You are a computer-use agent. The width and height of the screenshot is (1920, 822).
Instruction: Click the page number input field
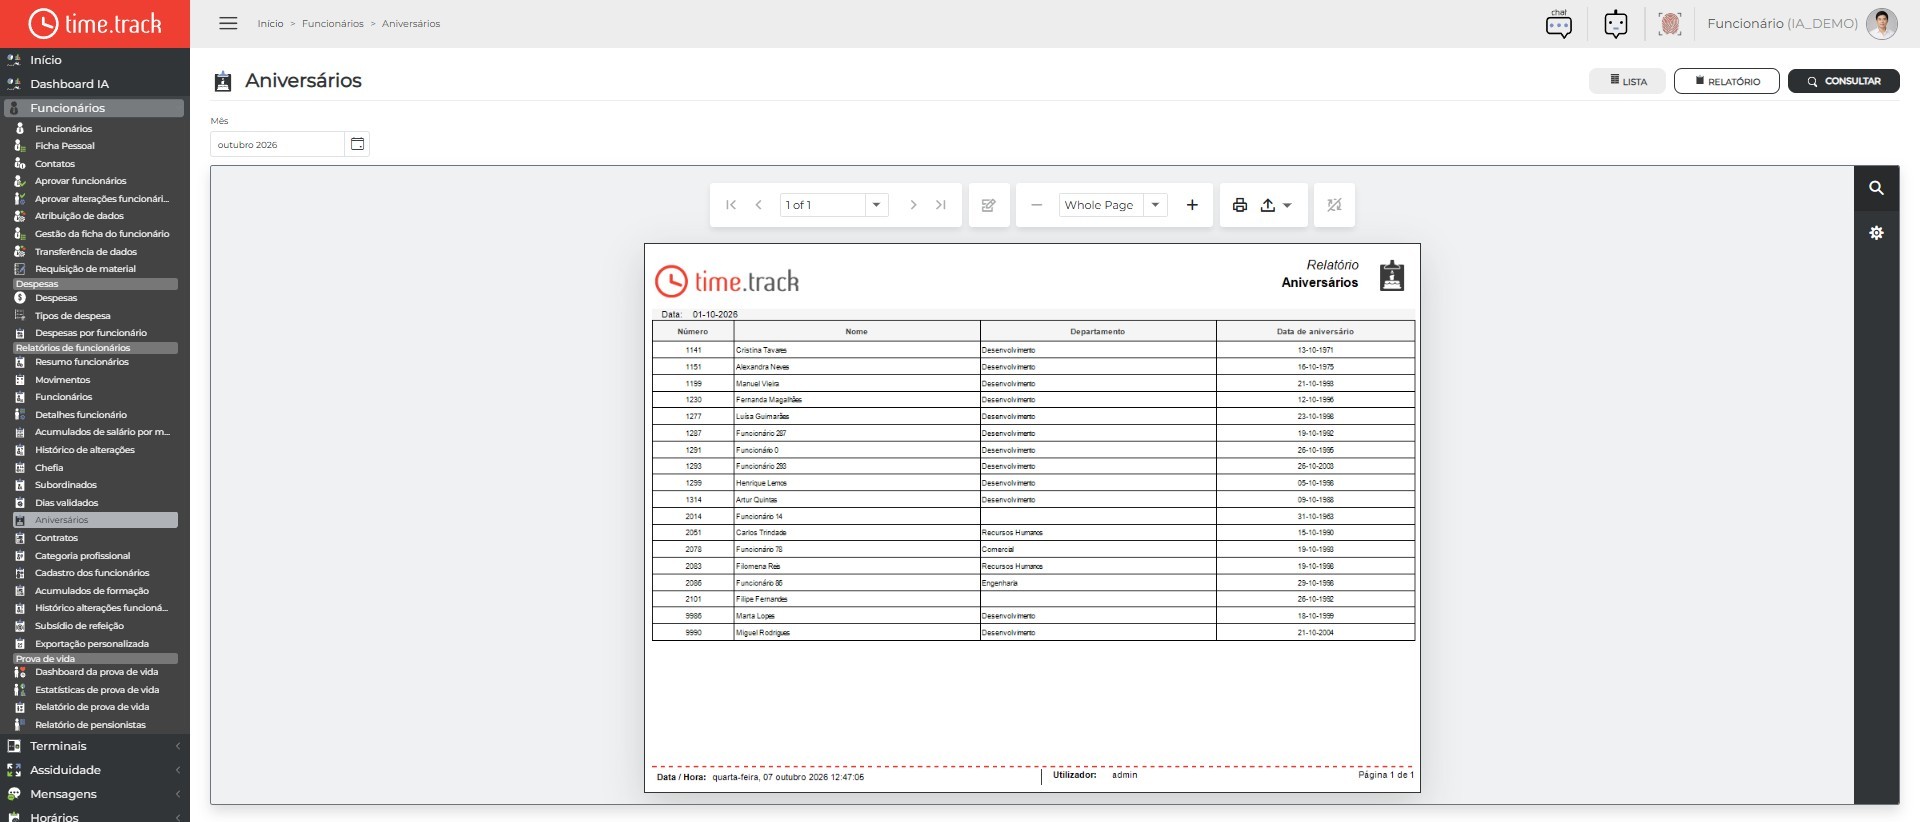coord(822,205)
